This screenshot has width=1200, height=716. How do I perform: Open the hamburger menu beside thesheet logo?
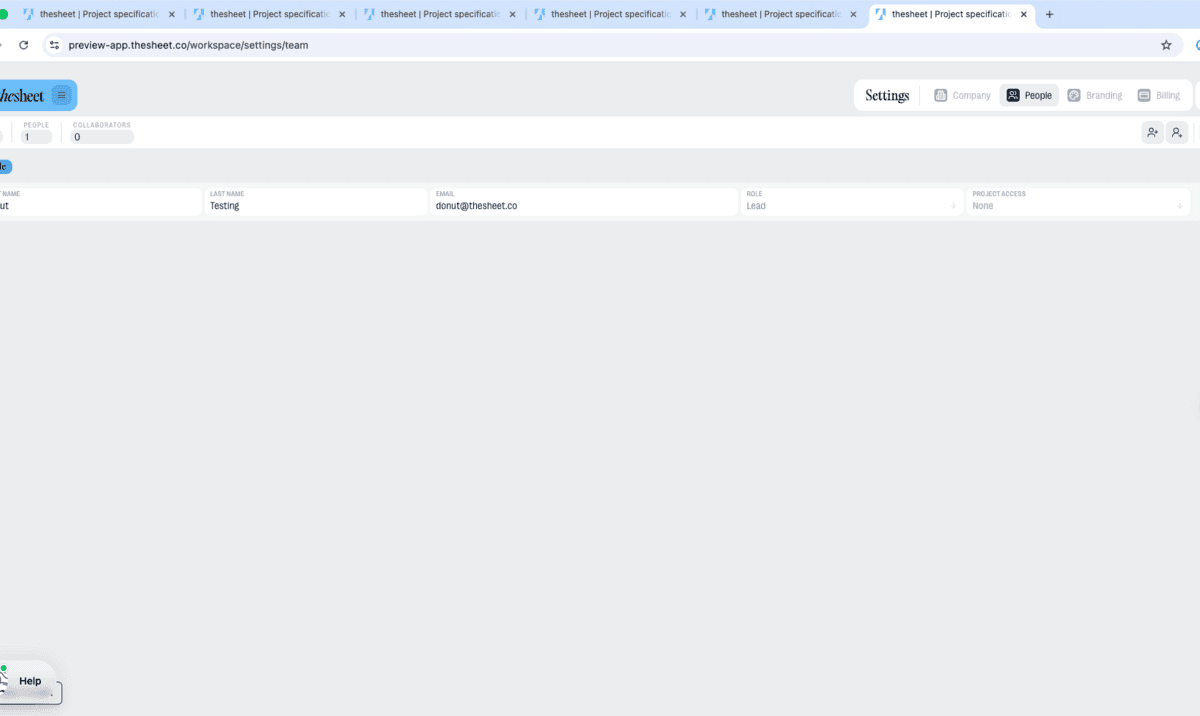tap(62, 95)
